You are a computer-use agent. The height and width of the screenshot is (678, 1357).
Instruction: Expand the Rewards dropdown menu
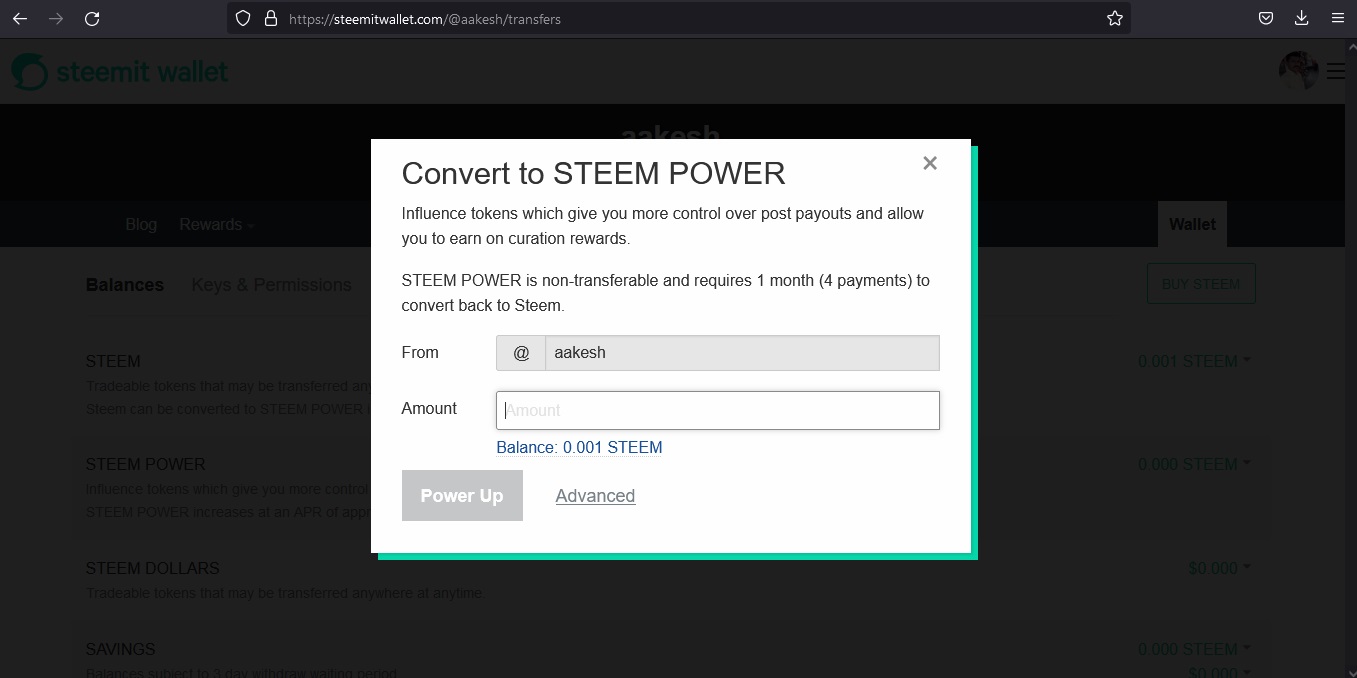[217, 224]
